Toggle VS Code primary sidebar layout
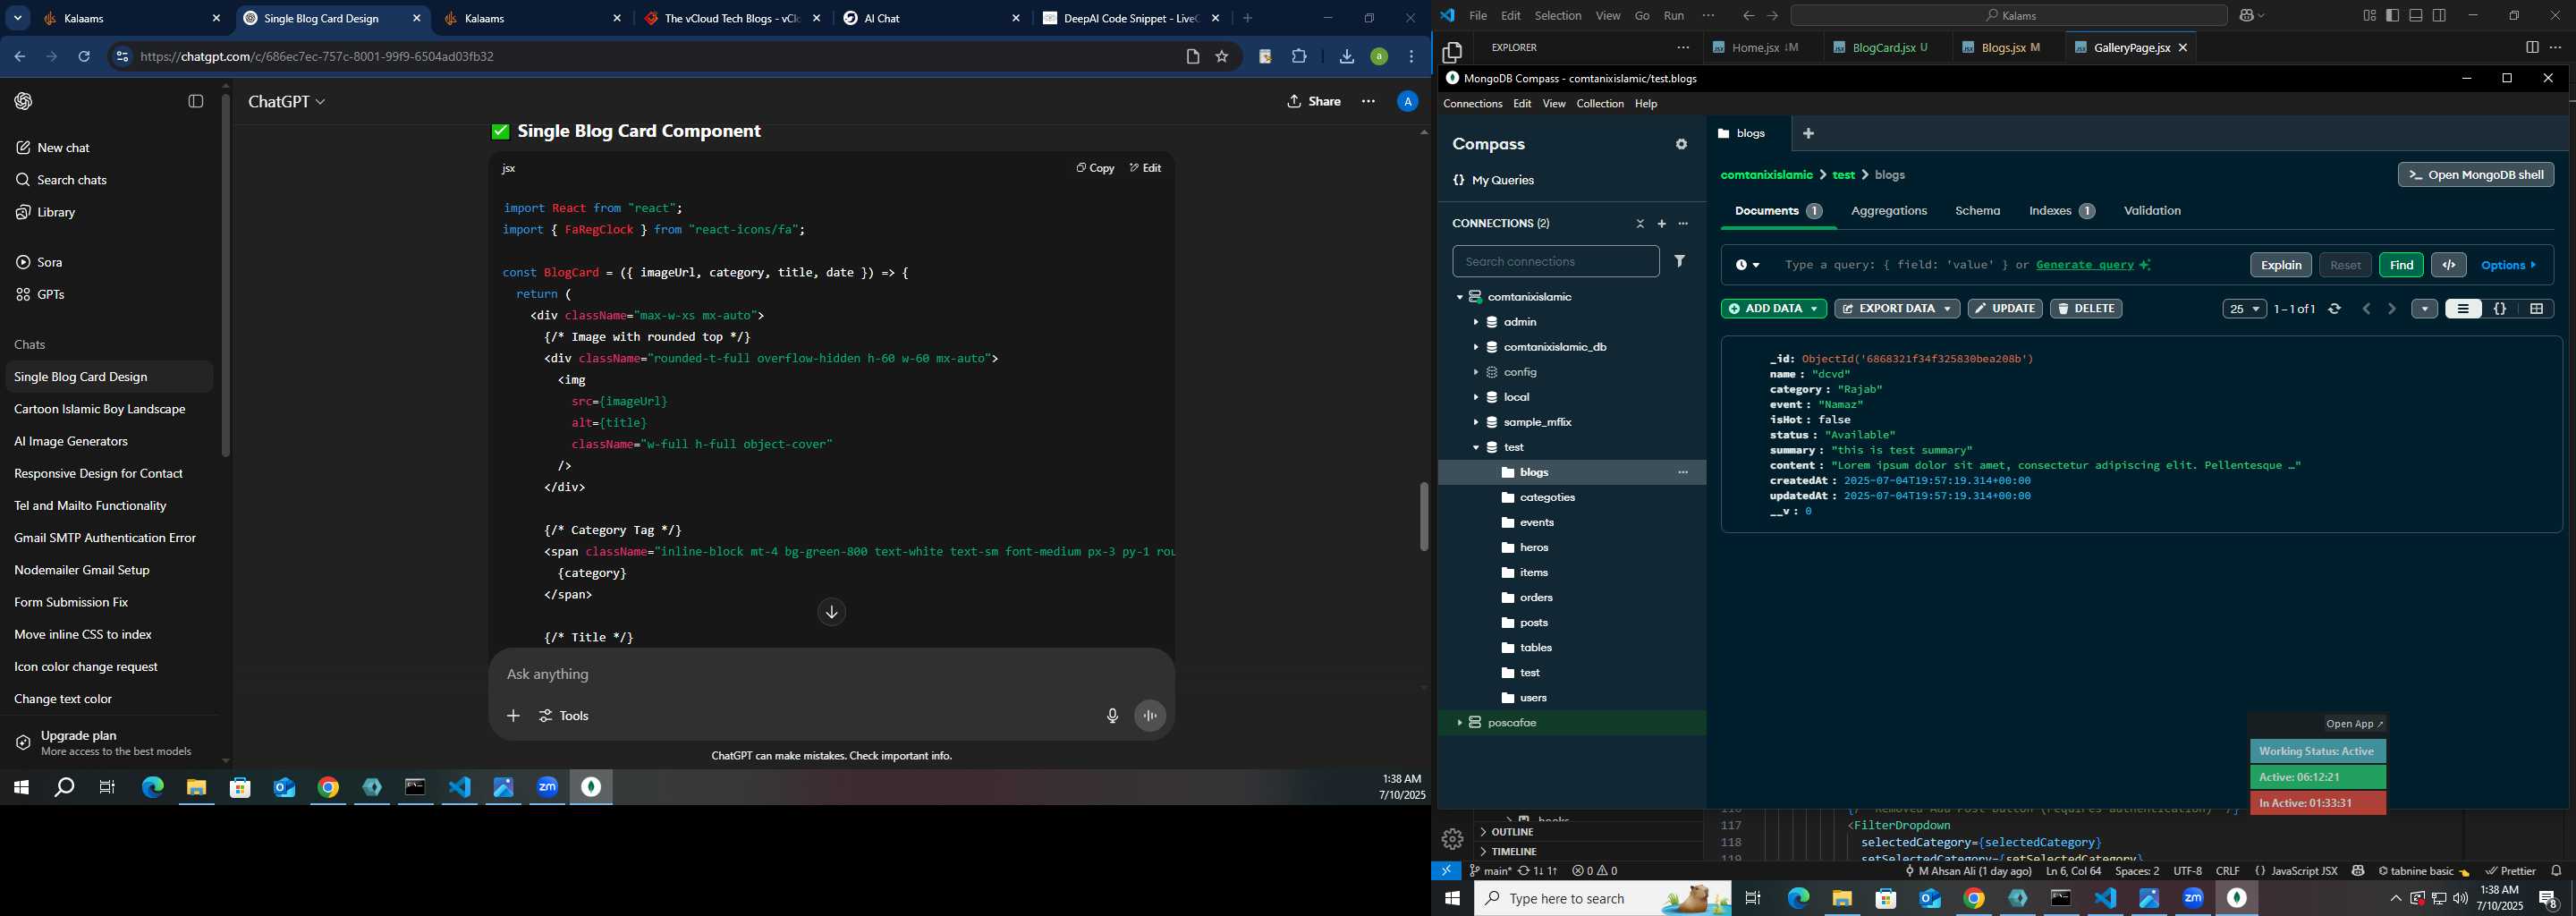Image resolution: width=2576 pixels, height=916 pixels. [x=2392, y=15]
